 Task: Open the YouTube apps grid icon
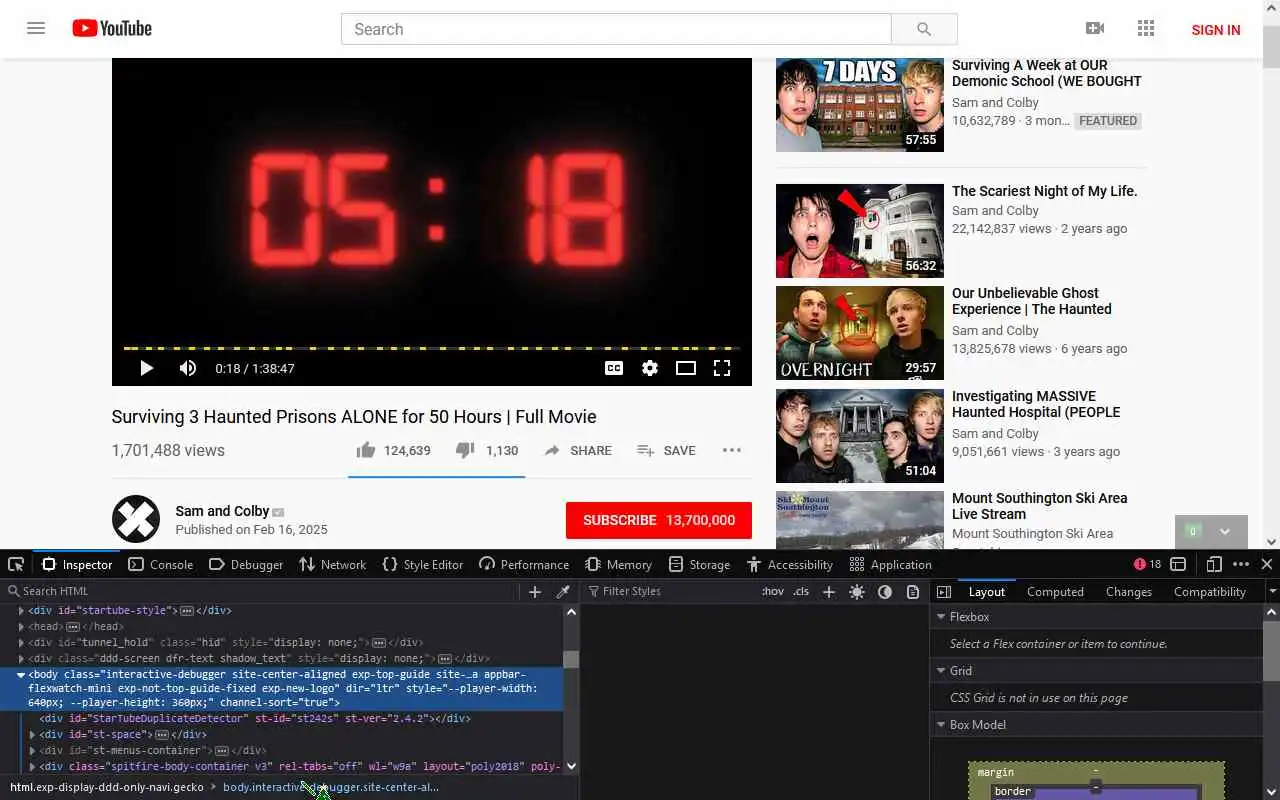1146,29
